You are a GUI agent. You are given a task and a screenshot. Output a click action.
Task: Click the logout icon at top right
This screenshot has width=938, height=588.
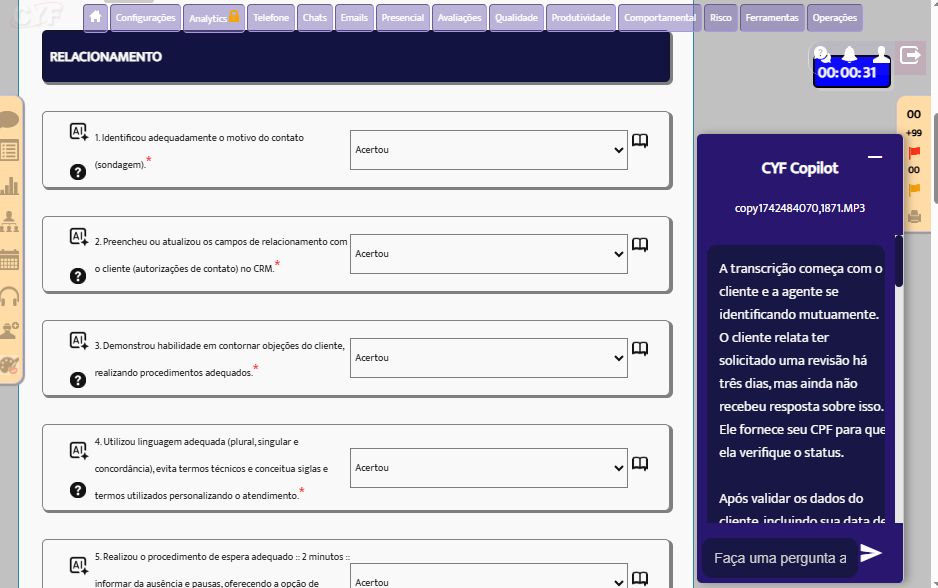(x=910, y=55)
